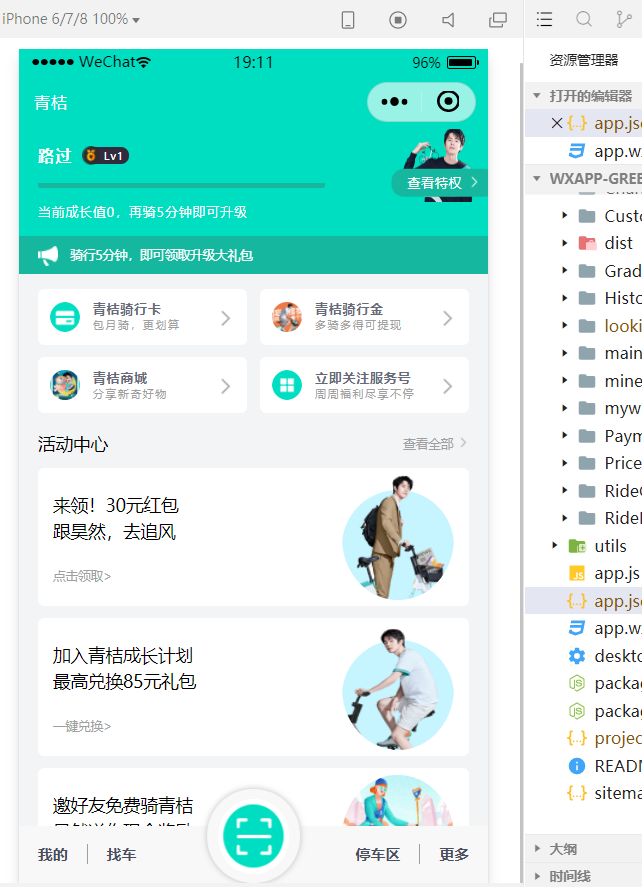
Task: Expand the Grad folder
Action: pyautogui.click(x=565, y=270)
